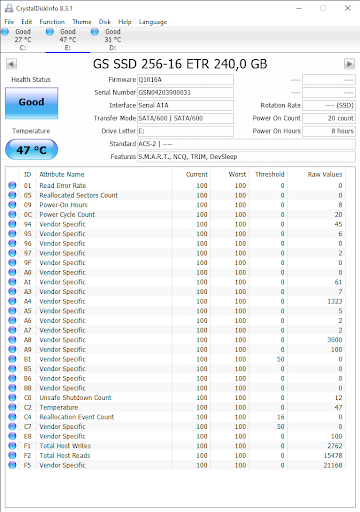
Task: Click the Transfer Mode field
Action: coord(185,118)
